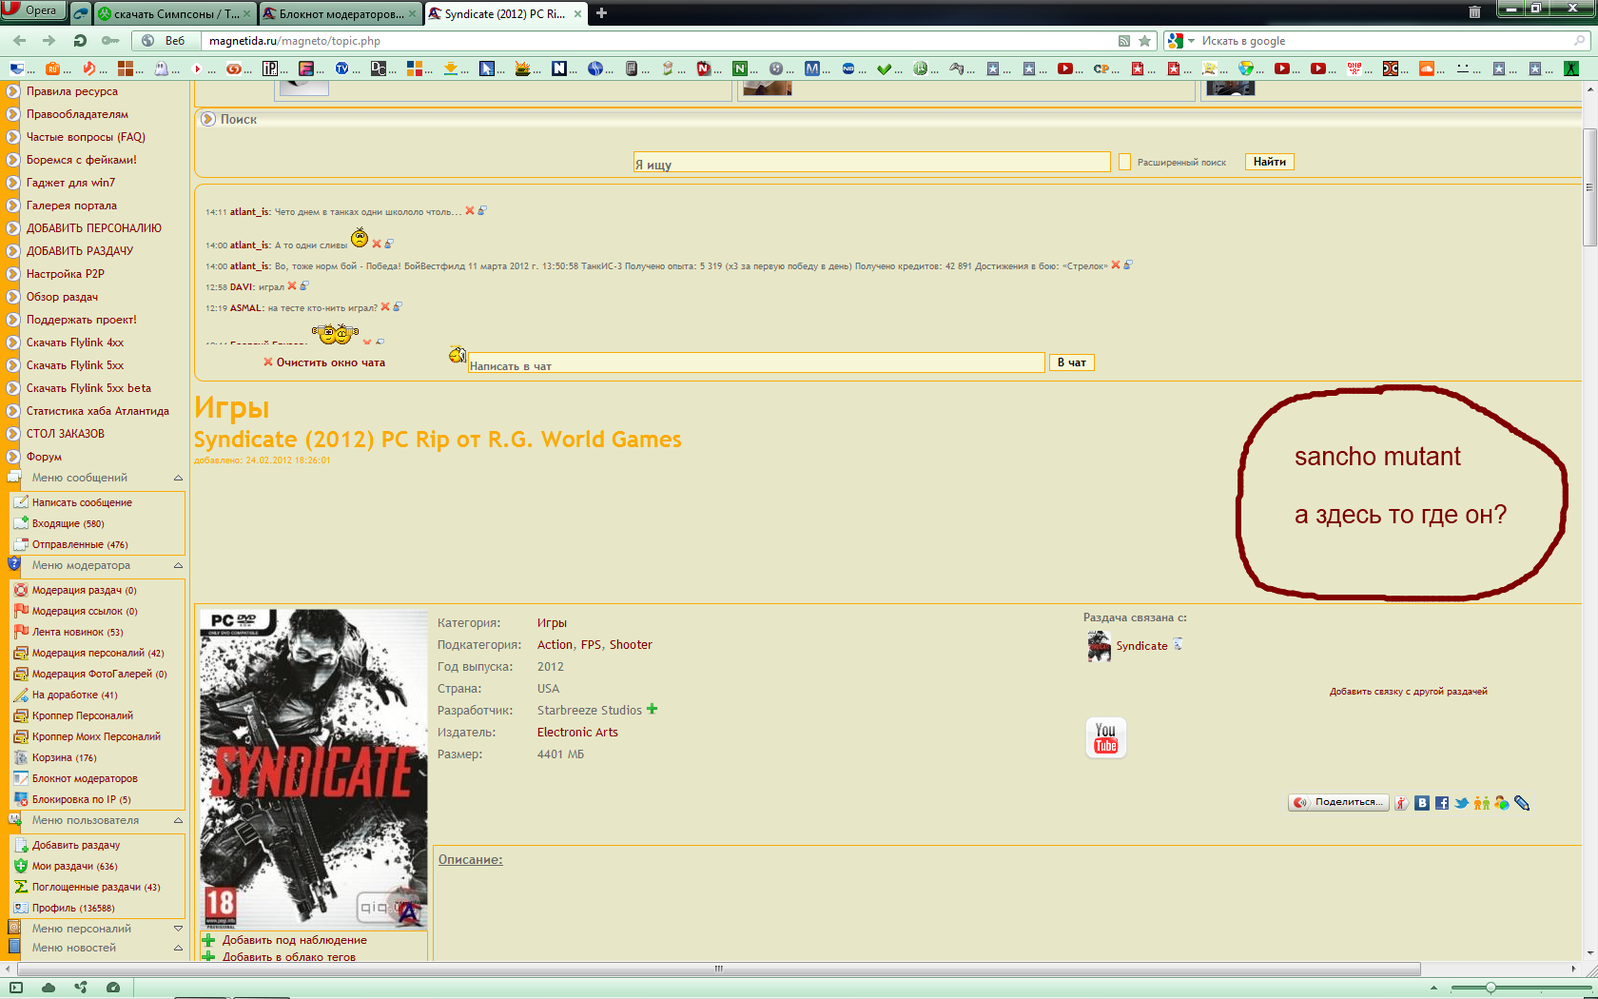1598x999 pixels.
Task: Open the SoundCloud bookmark in bookmarks bar
Action: pyautogui.click(x=1427, y=68)
